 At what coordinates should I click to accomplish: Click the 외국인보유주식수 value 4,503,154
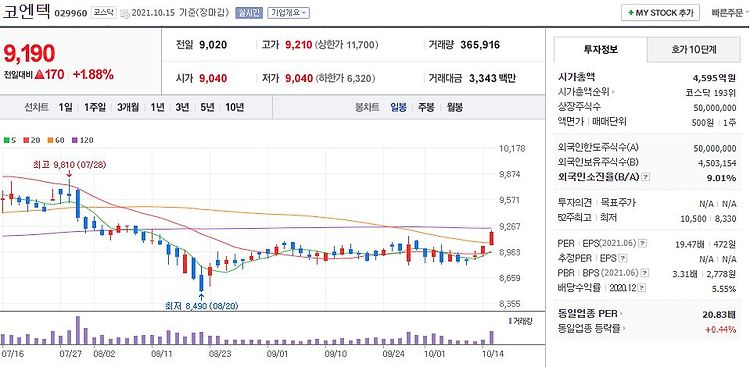pos(717,163)
